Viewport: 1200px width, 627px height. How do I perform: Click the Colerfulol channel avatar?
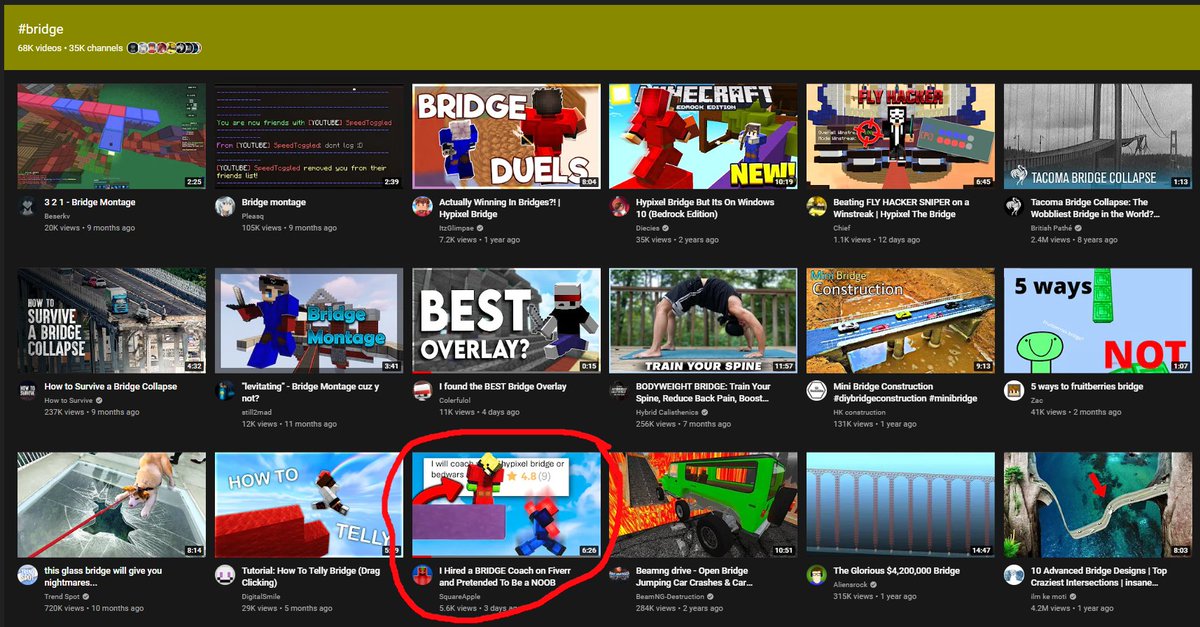(424, 389)
